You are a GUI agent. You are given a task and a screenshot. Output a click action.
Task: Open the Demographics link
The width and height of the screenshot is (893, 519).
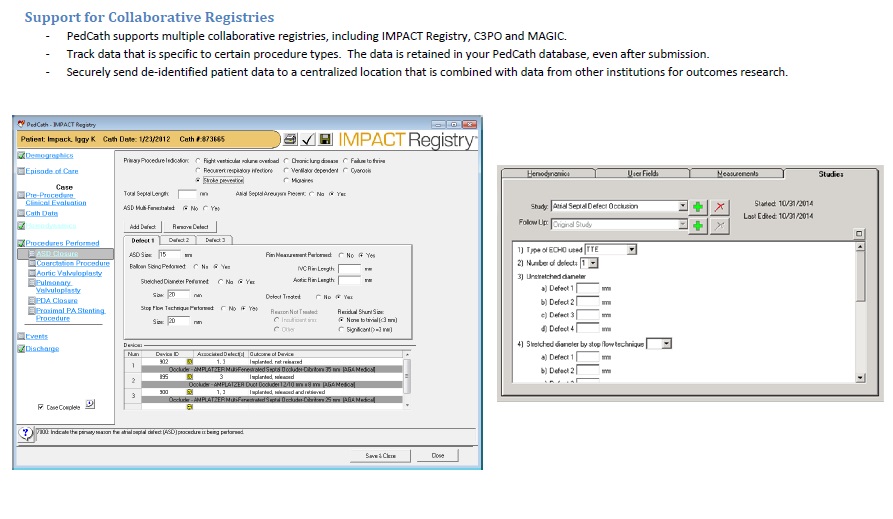pyautogui.click(x=49, y=156)
